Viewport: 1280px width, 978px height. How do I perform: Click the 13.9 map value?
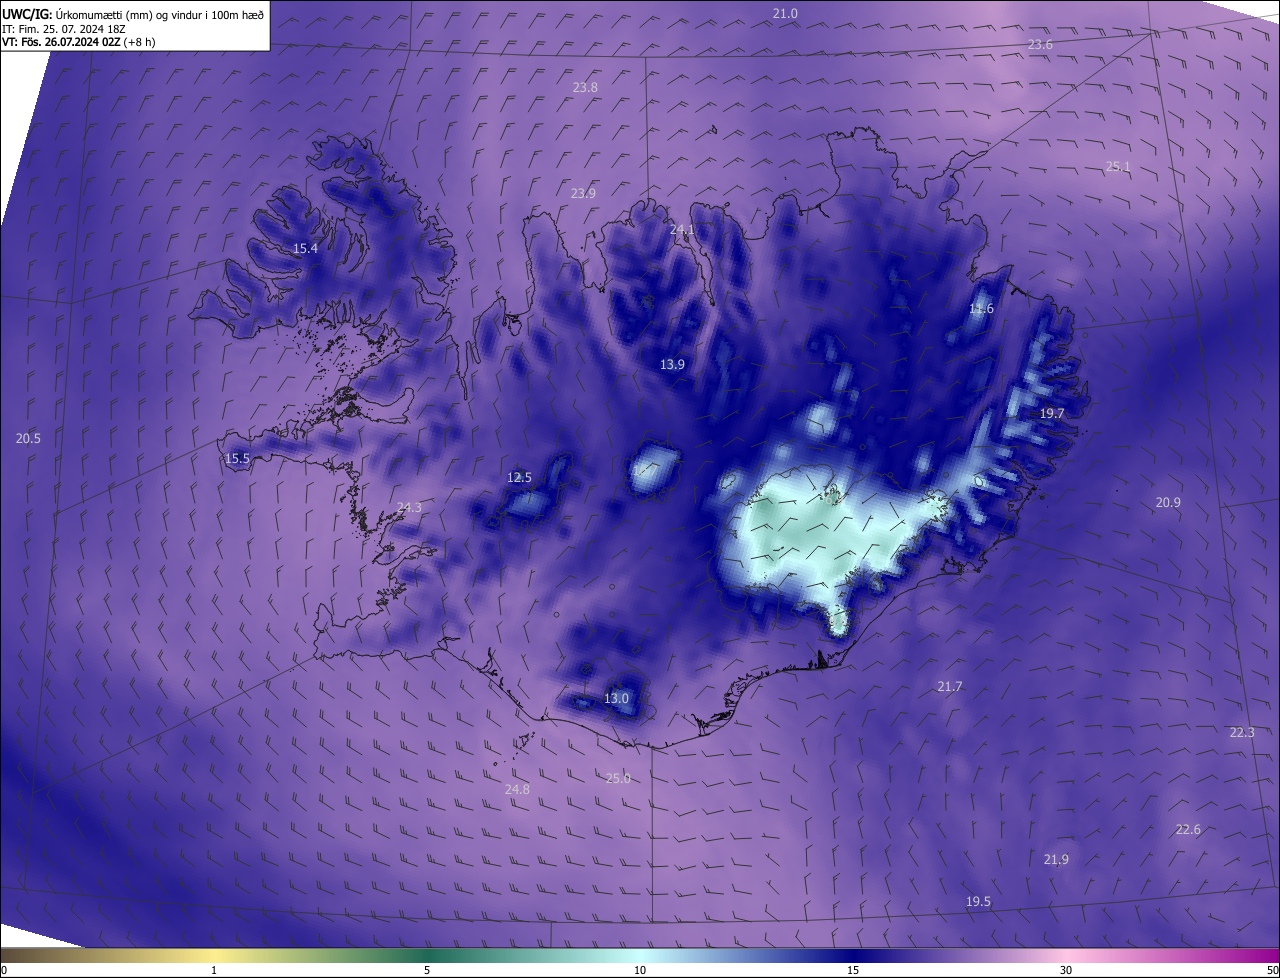(672, 365)
